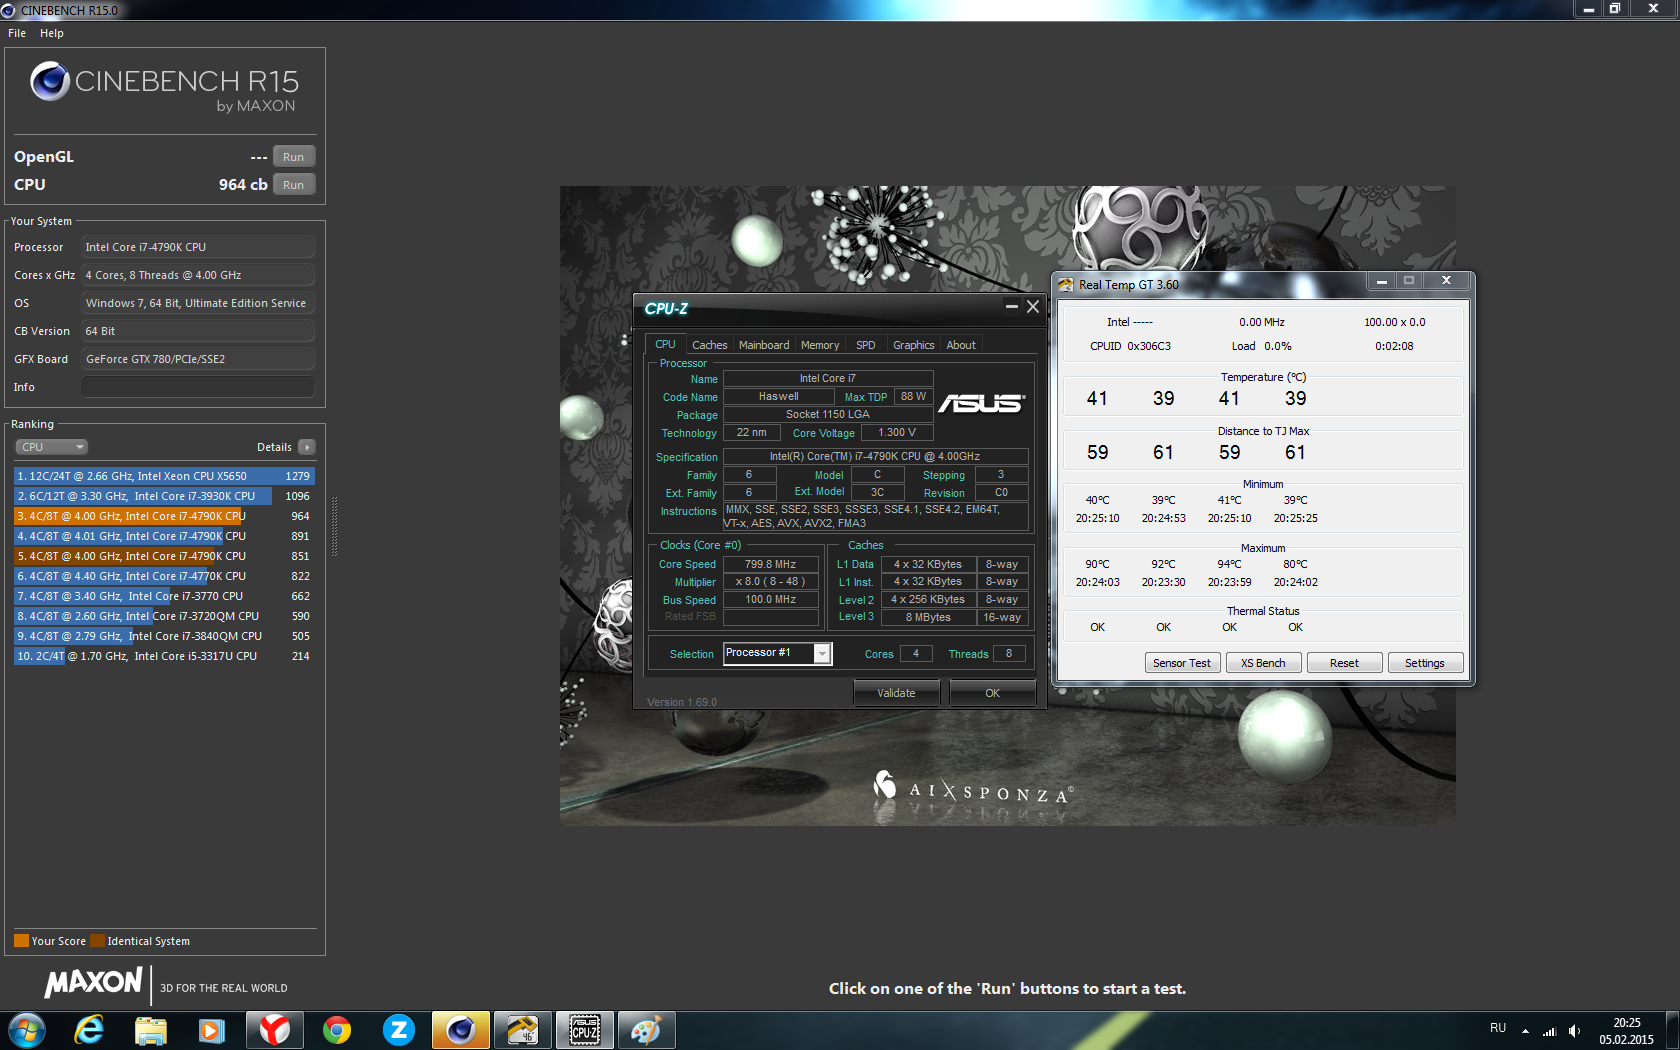
Task: Select the orange 964 score ranking row
Action: [164, 516]
